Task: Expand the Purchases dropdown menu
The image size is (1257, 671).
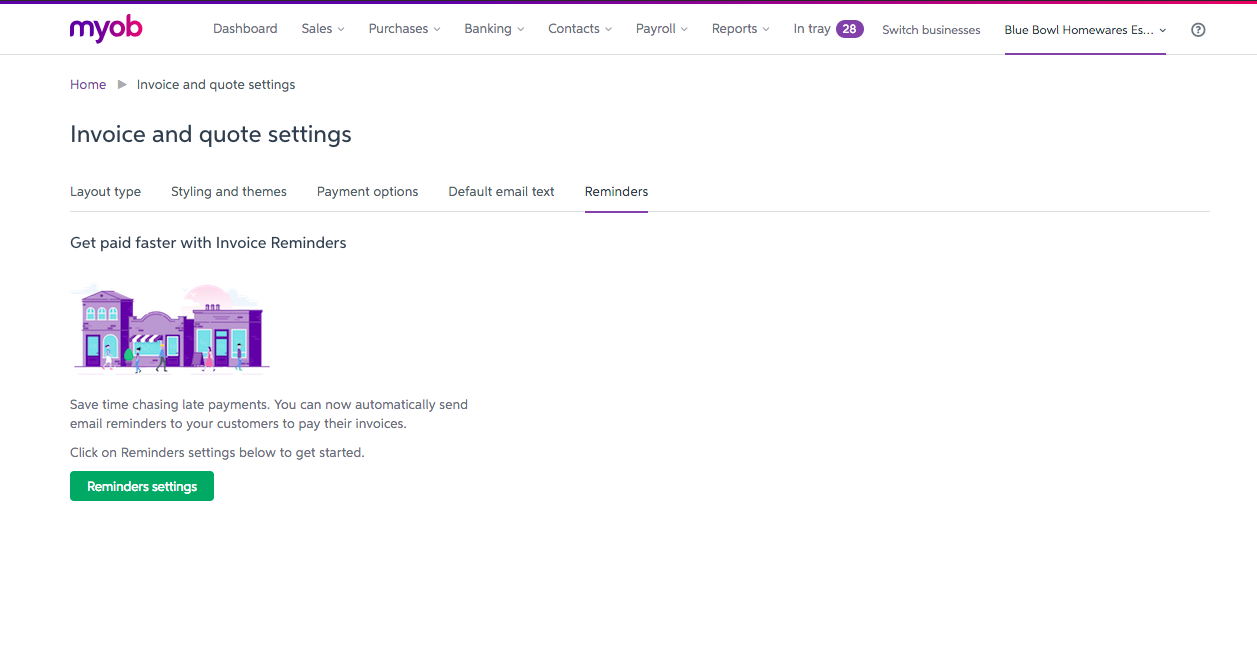Action: (x=404, y=29)
